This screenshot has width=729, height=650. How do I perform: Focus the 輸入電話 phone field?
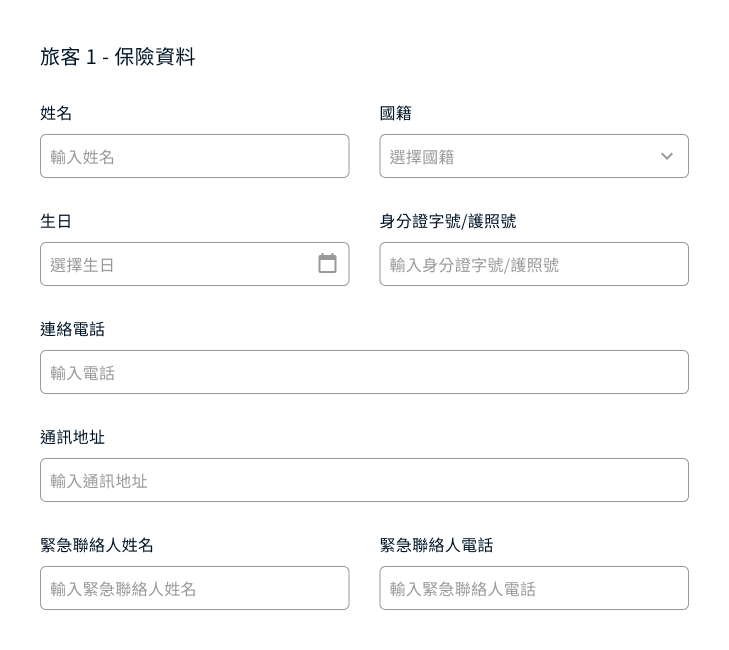point(364,372)
